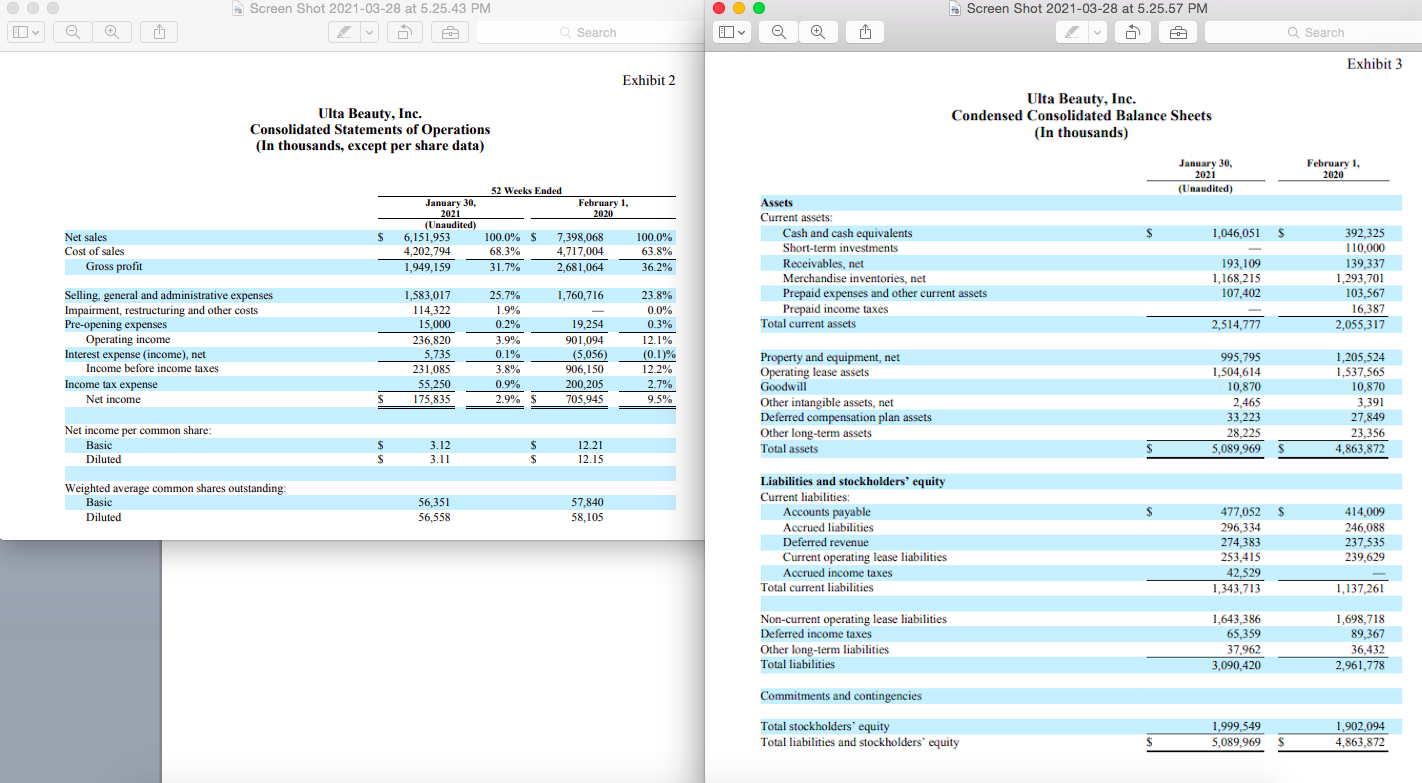Image resolution: width=1422 pixels, height=783 pixels.
Task: Click 'Property and equipment, net' label
Action: coord(830,357)
